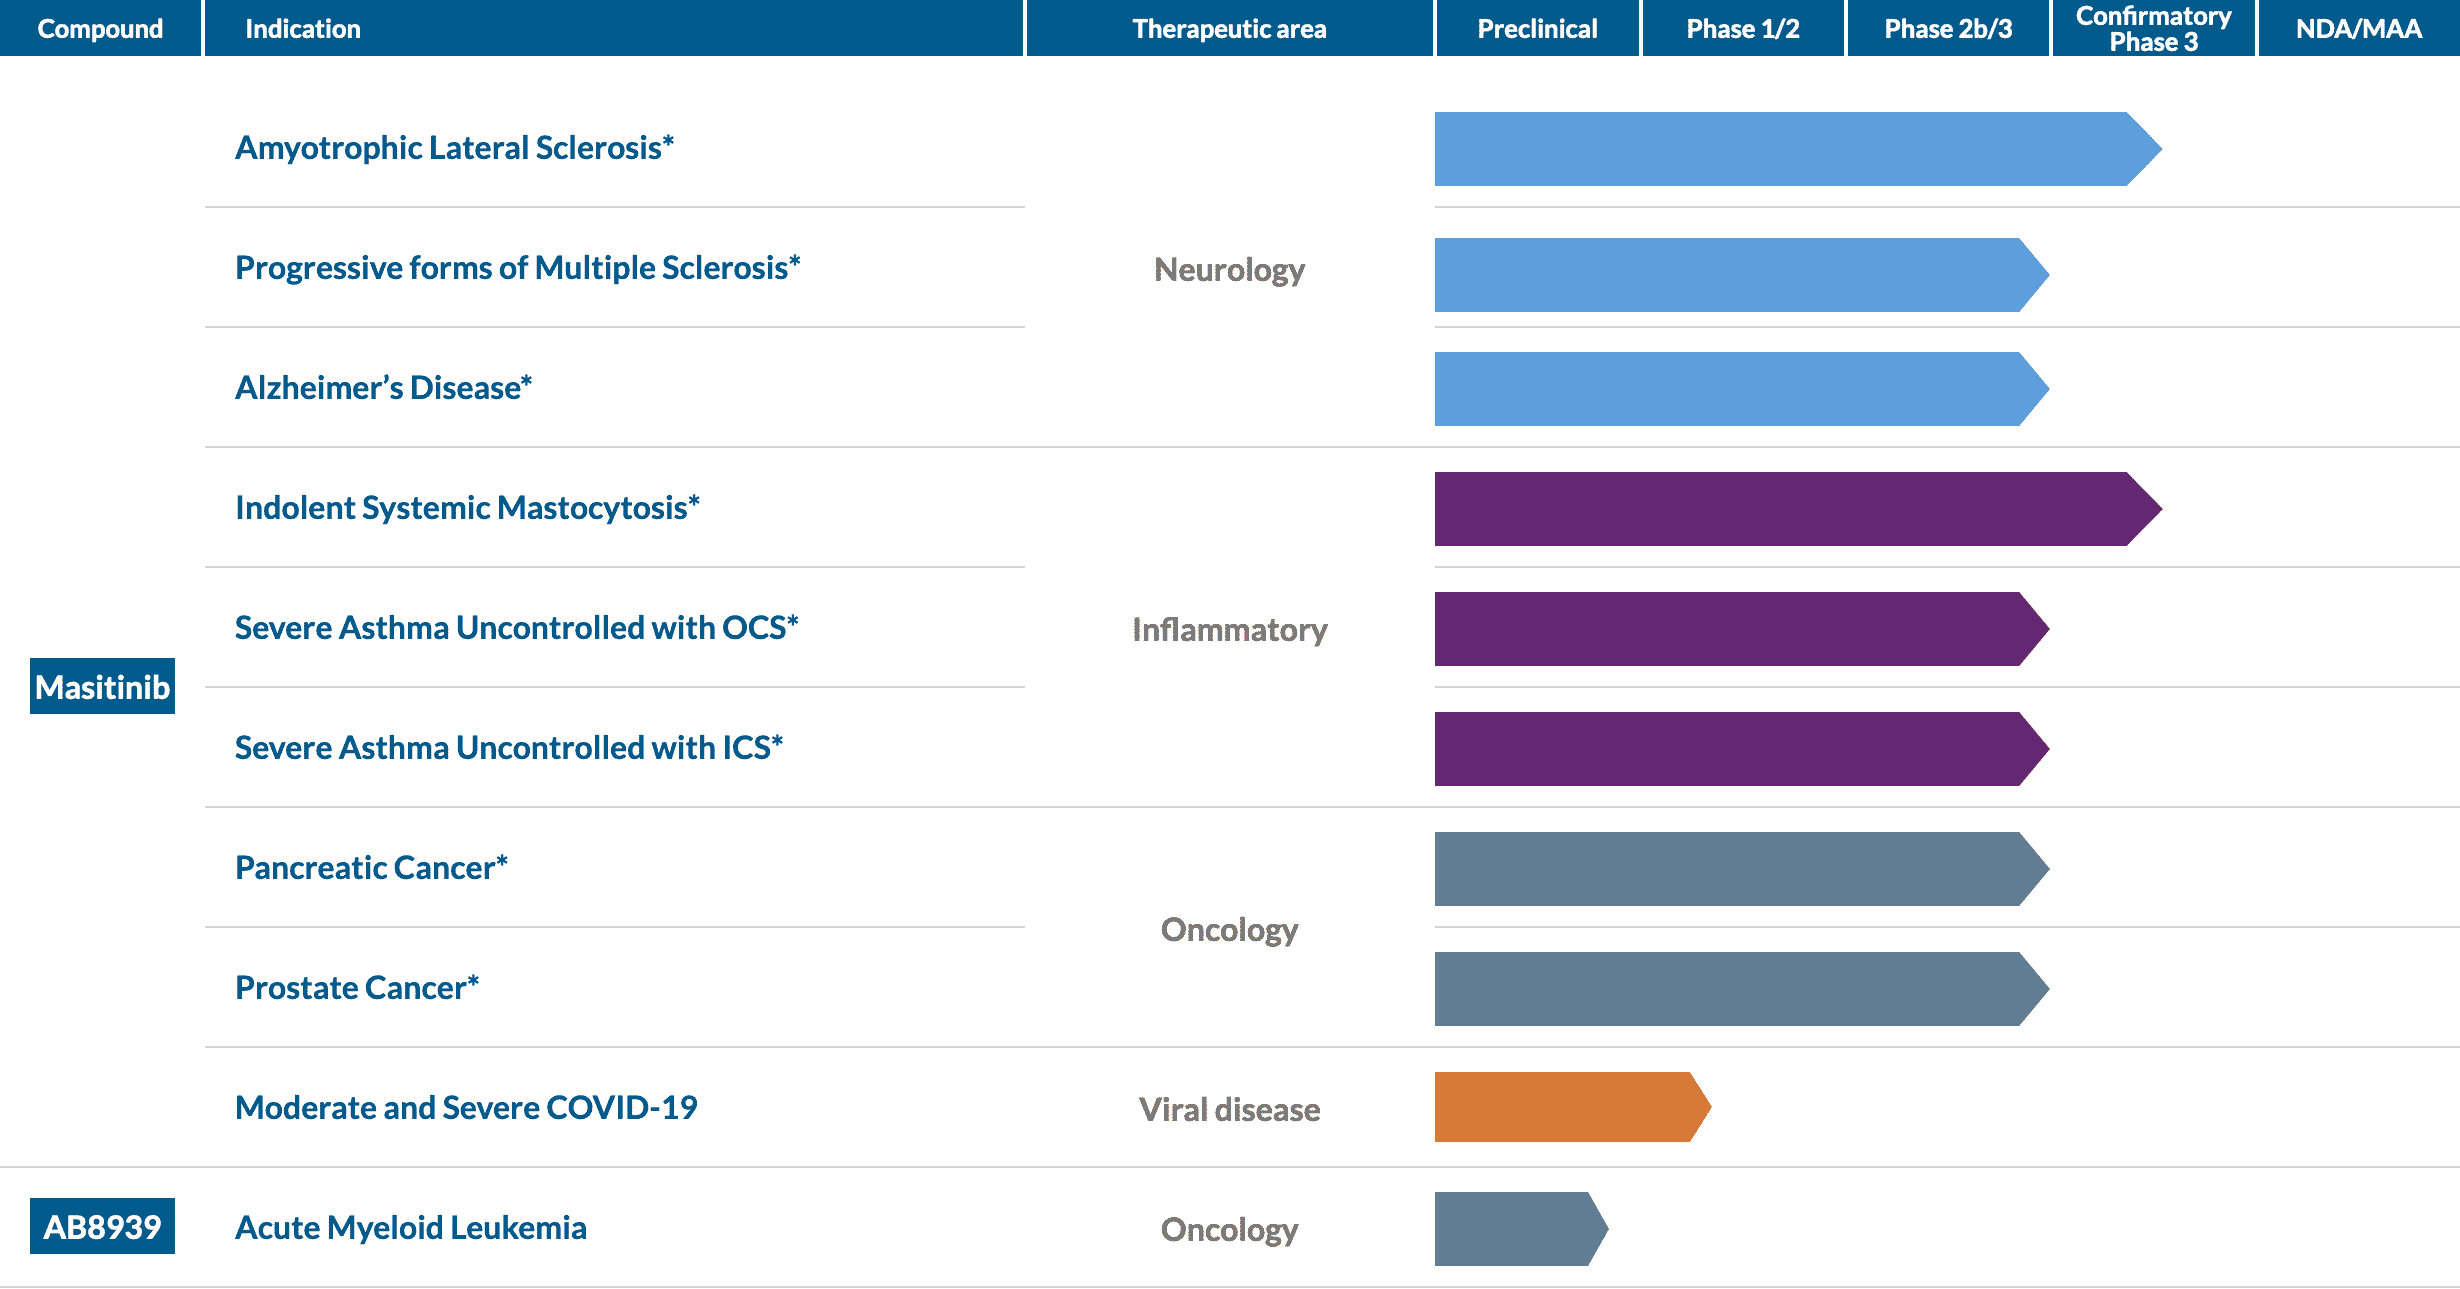Open Severe Asthma Uncontrolled with OCS
Image resolution: width=2460 pixels, height=1289 pixels.
[517, 628]
